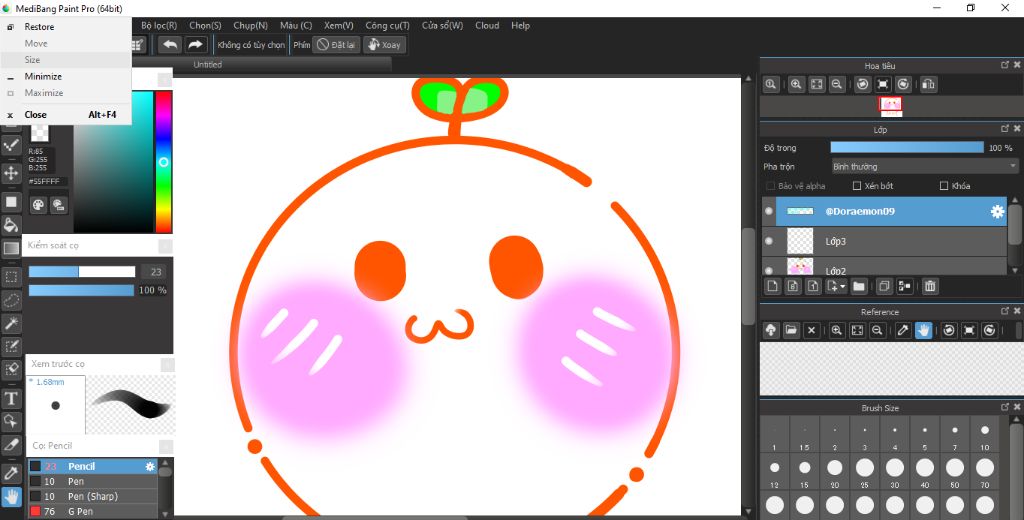Open the Pha trộn blend mode dropdown
Image resolution: width=1024 pixels, height=520 pixels.
pyautogui.click(x=925, y=167)
